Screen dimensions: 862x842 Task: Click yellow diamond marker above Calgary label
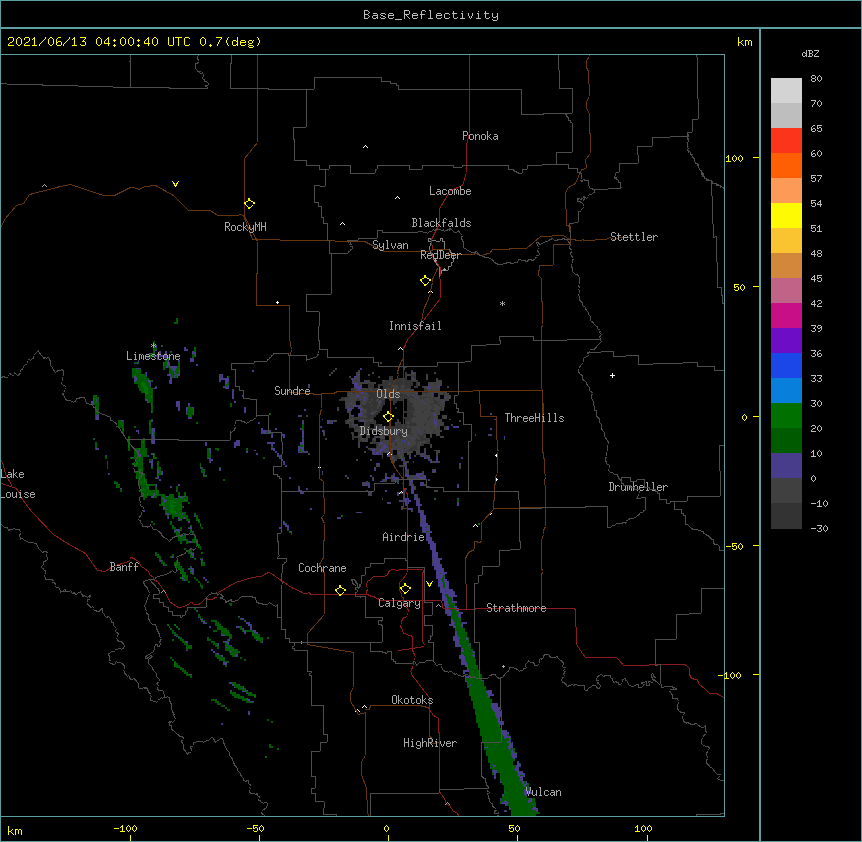(405, 589)
